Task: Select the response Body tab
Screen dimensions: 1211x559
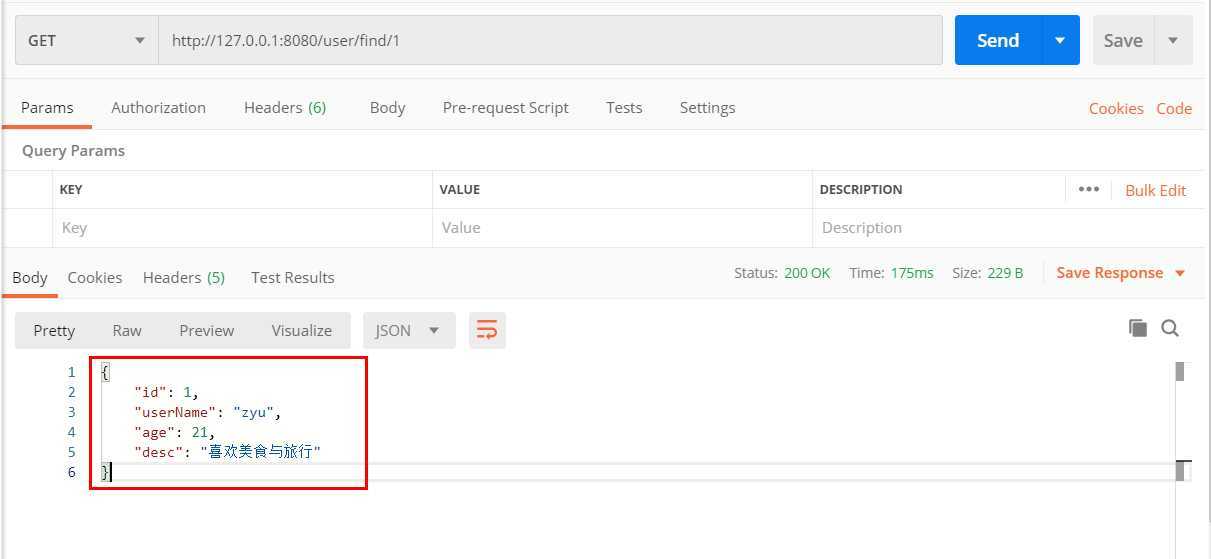Action: pyautogui.click(x=30, y=278)
